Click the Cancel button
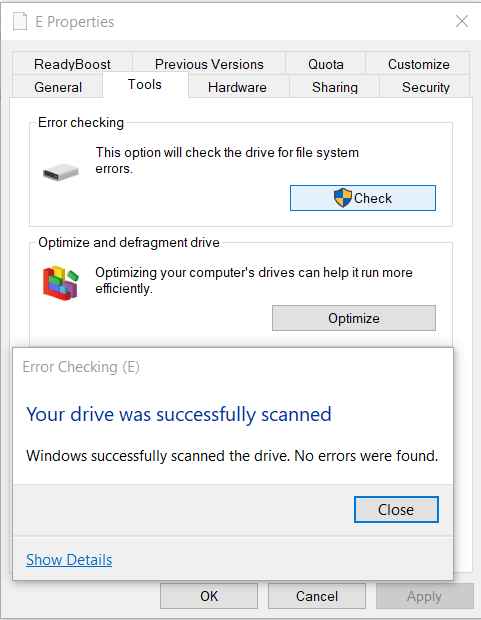The height and width of the screenshot is (620, 481). coord(317,596)
